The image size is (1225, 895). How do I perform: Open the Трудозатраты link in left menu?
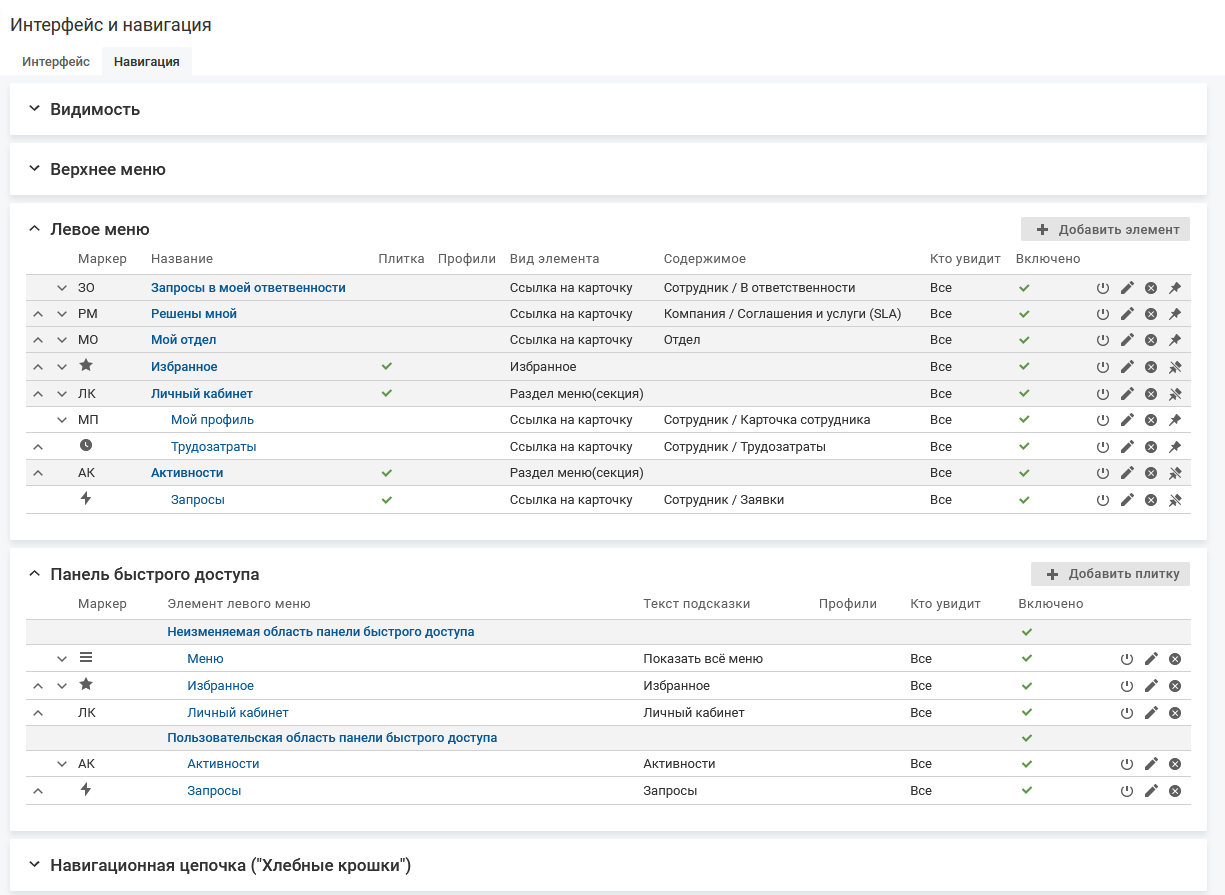213,447
